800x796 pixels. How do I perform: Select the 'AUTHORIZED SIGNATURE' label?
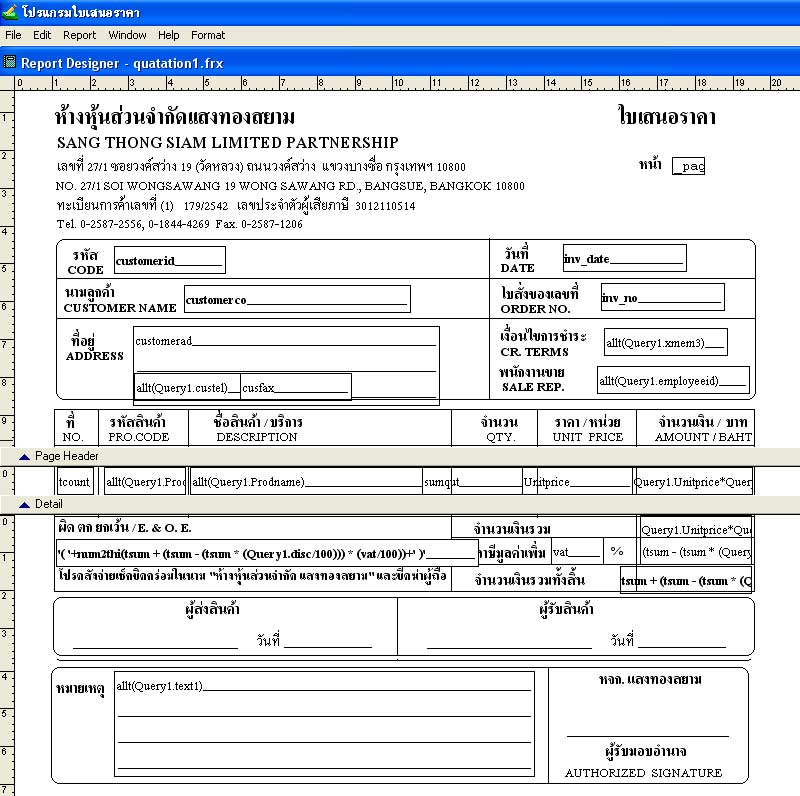click(643, 773)
